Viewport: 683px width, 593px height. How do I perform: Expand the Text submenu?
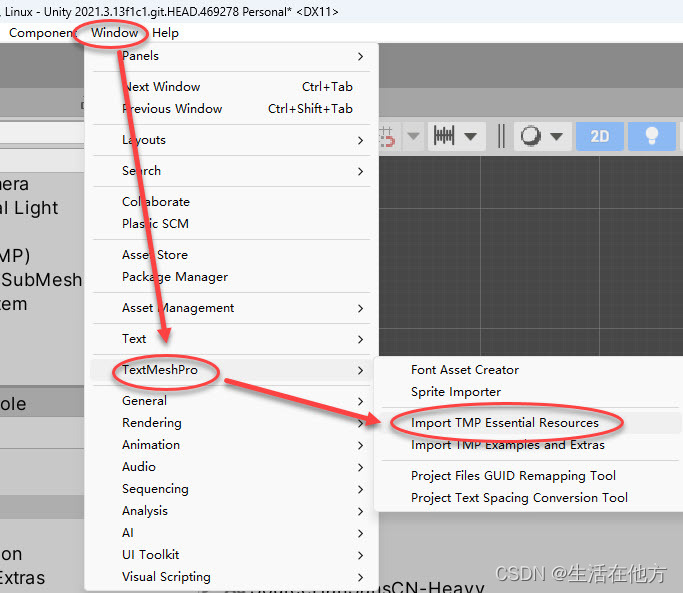(231, 339)
